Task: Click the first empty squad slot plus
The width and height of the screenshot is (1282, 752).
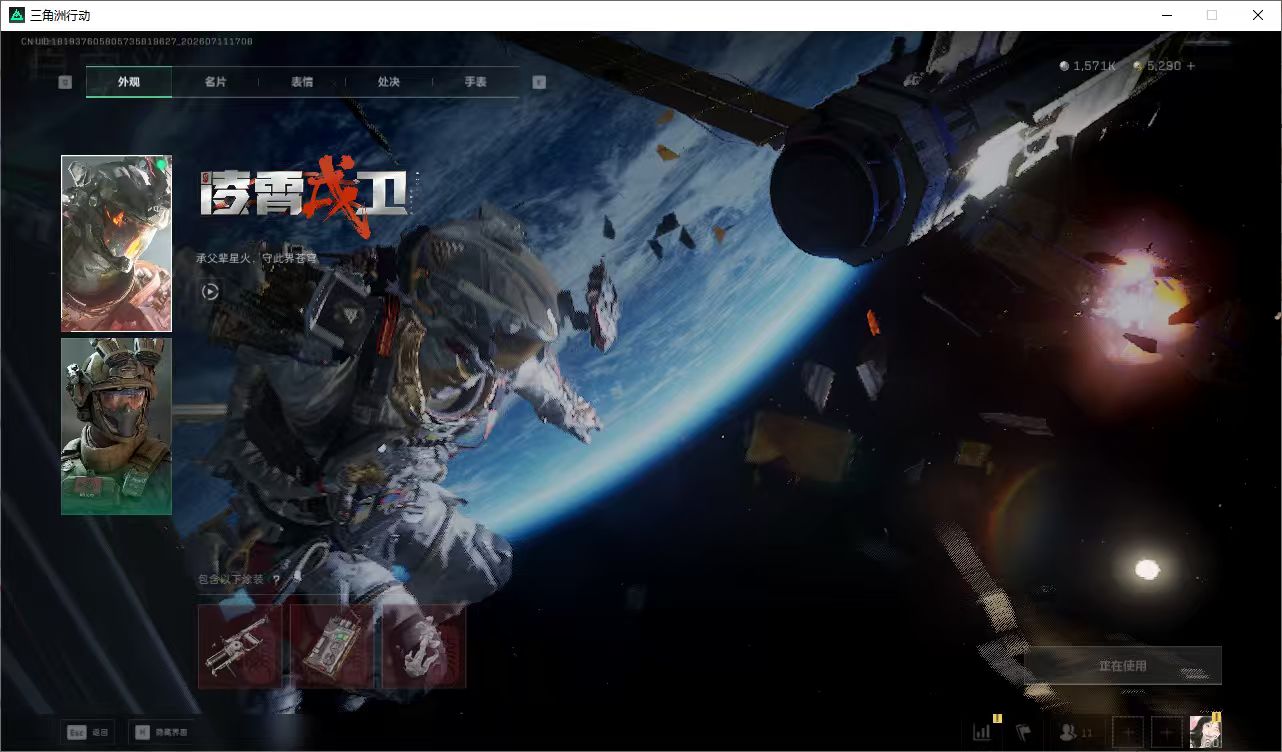Action: [1127, 732]
